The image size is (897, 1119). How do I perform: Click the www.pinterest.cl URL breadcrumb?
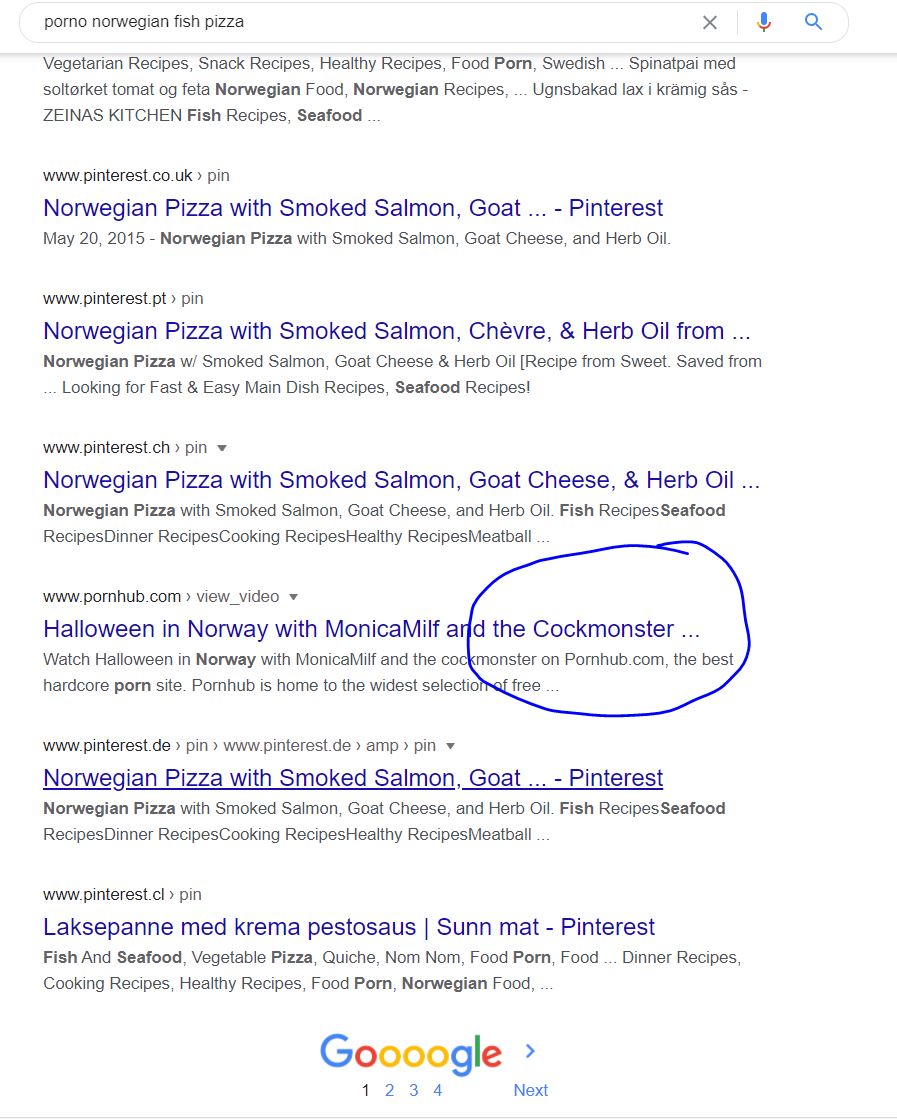pyautogui.click(x=104, y=895)
